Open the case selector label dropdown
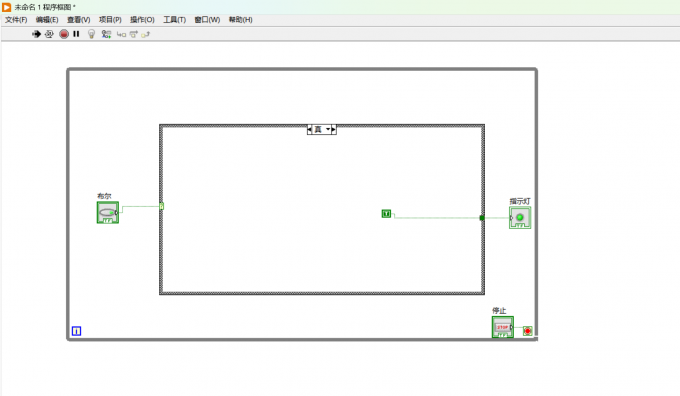Screen dimensions: 680x396 point(322,129)
